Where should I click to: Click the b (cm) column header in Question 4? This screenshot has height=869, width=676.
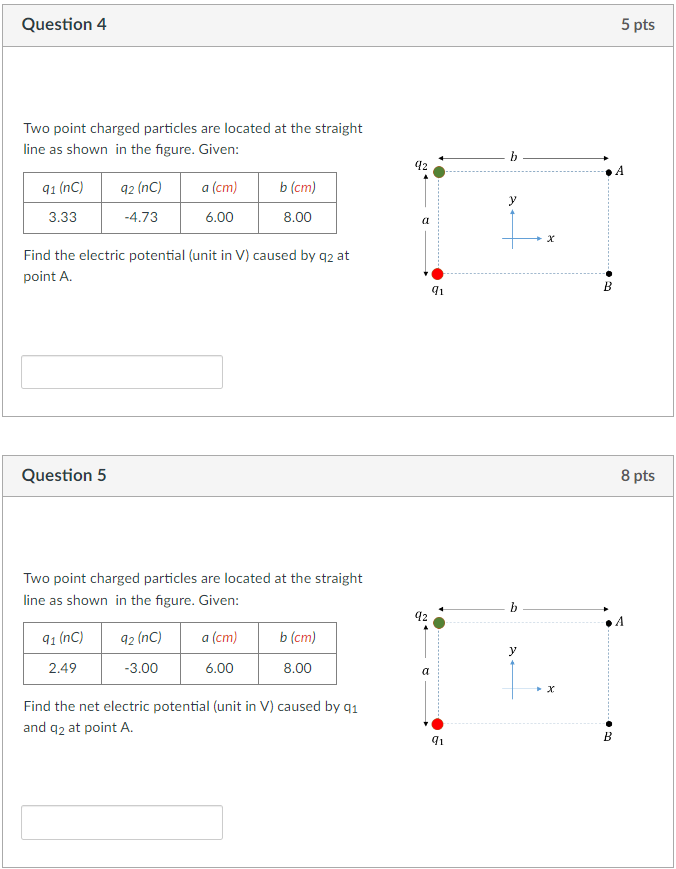(296, 187)
